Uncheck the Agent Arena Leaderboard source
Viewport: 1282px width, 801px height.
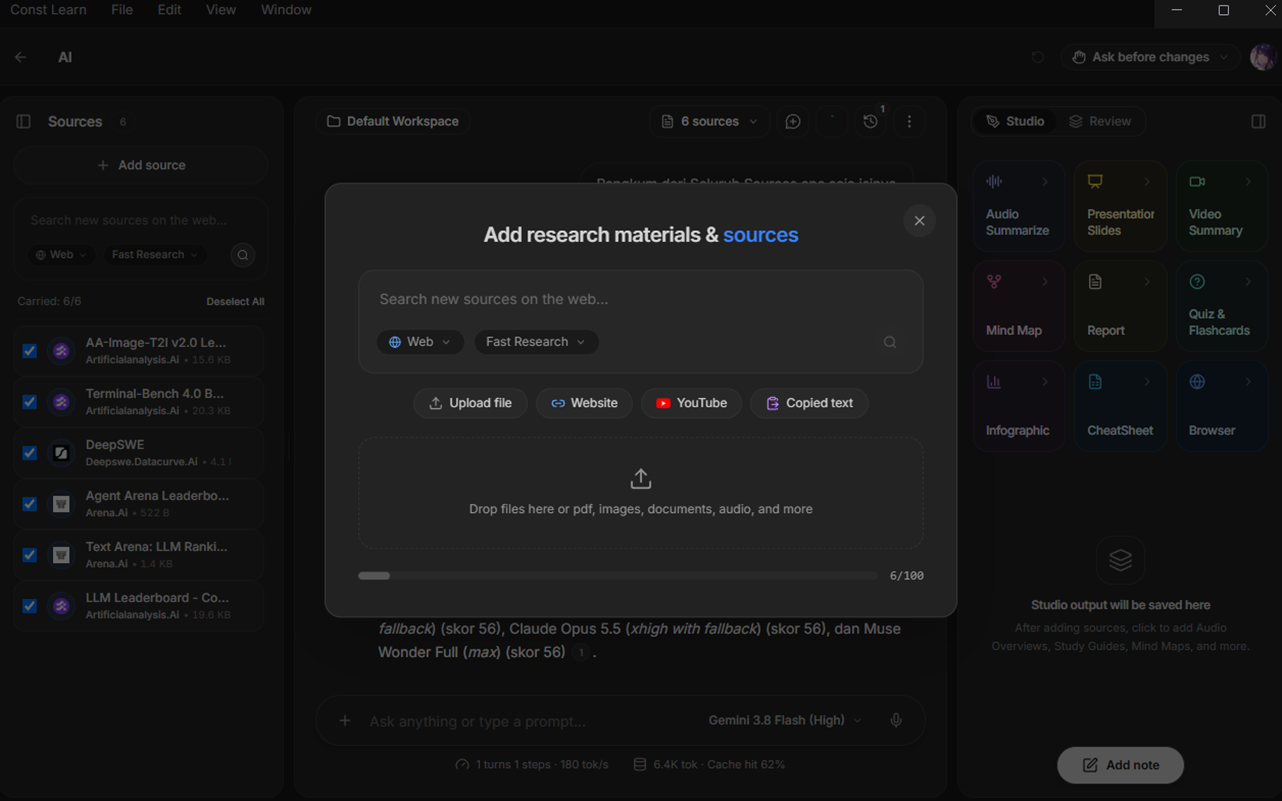pyautogui.click(x=30, y=504)
